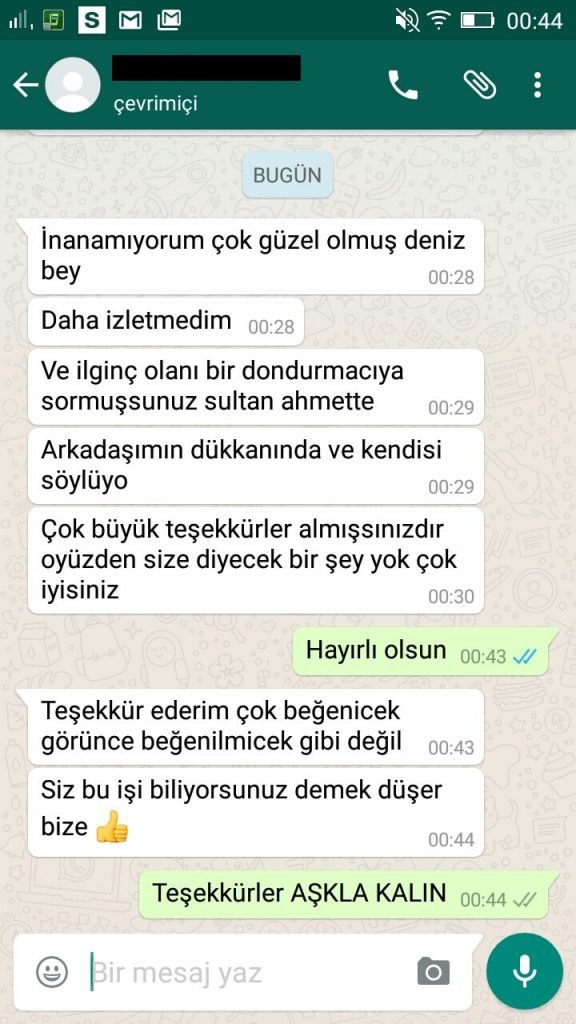Screen dimensions: 576x1024
Task: Tap the Gmail notification icon in status bar
Action: pyautogui.click(x=130, y=21)
